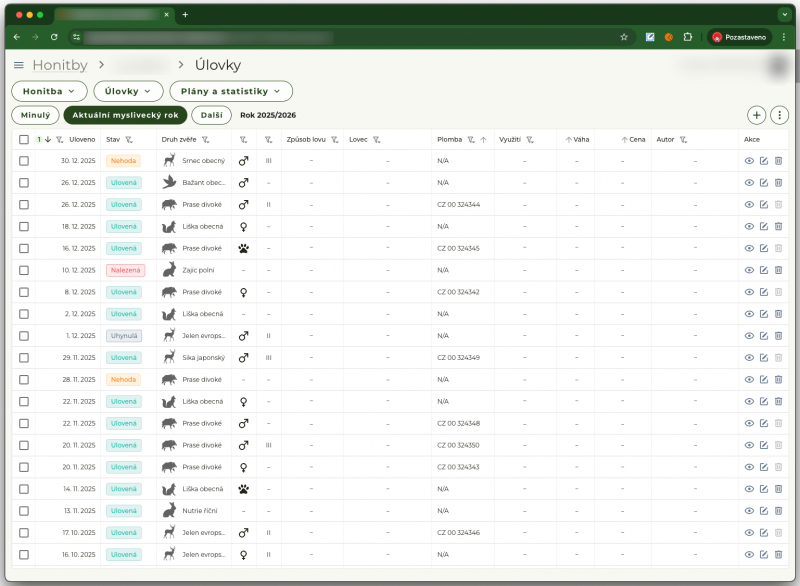The image size is (800, 586).
Task: Sort by Uloveno date column
Action: click(82, 140)
